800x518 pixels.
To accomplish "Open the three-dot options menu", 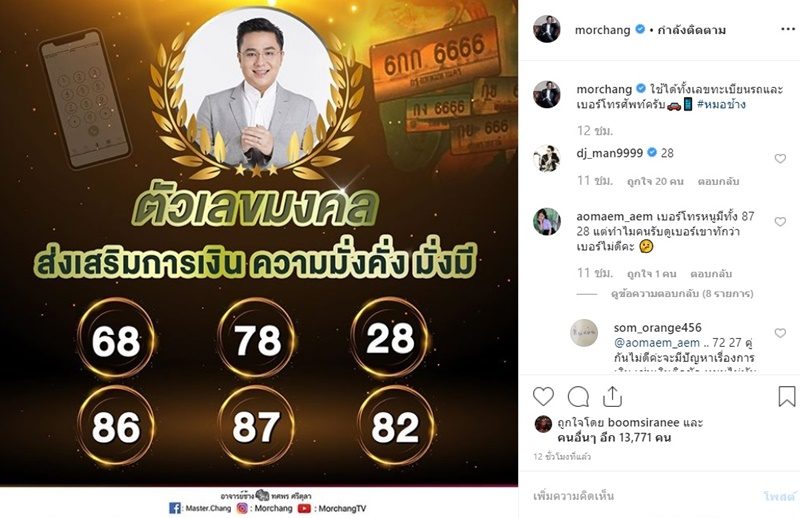I will pyautogui.click(x=788, y=29).
